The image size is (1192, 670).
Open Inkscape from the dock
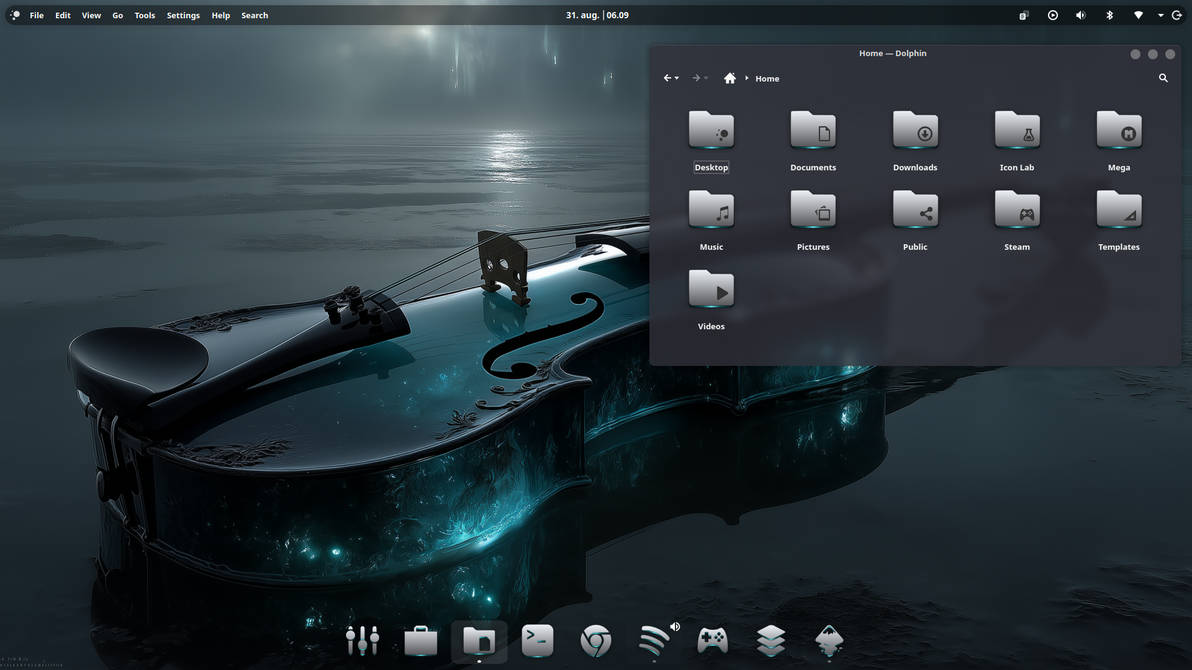(828, 641)
